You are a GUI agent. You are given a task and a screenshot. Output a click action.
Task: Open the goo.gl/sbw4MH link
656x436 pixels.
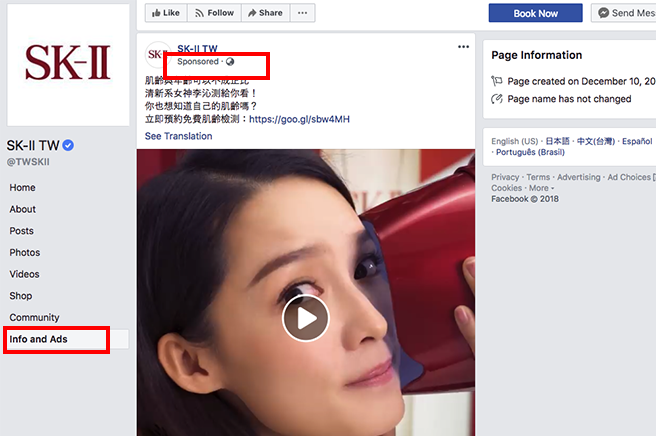click(299, 119)
